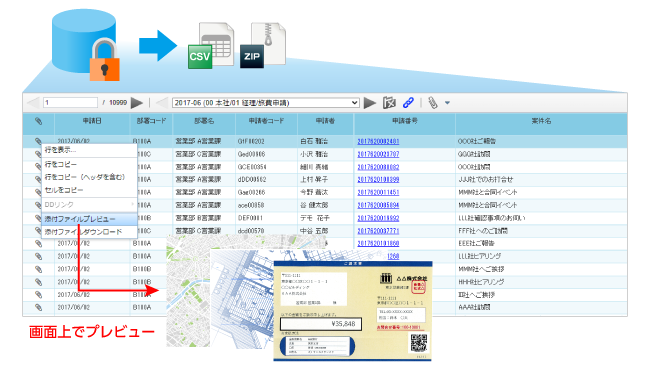Viewport: 650px width, 370px height.
Task: Sort by 部署名 column header
Action: point(204,121)
